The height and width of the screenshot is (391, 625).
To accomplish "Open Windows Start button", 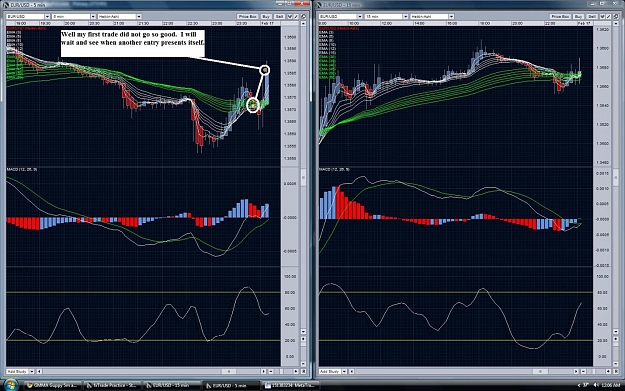I will (10, 385).
